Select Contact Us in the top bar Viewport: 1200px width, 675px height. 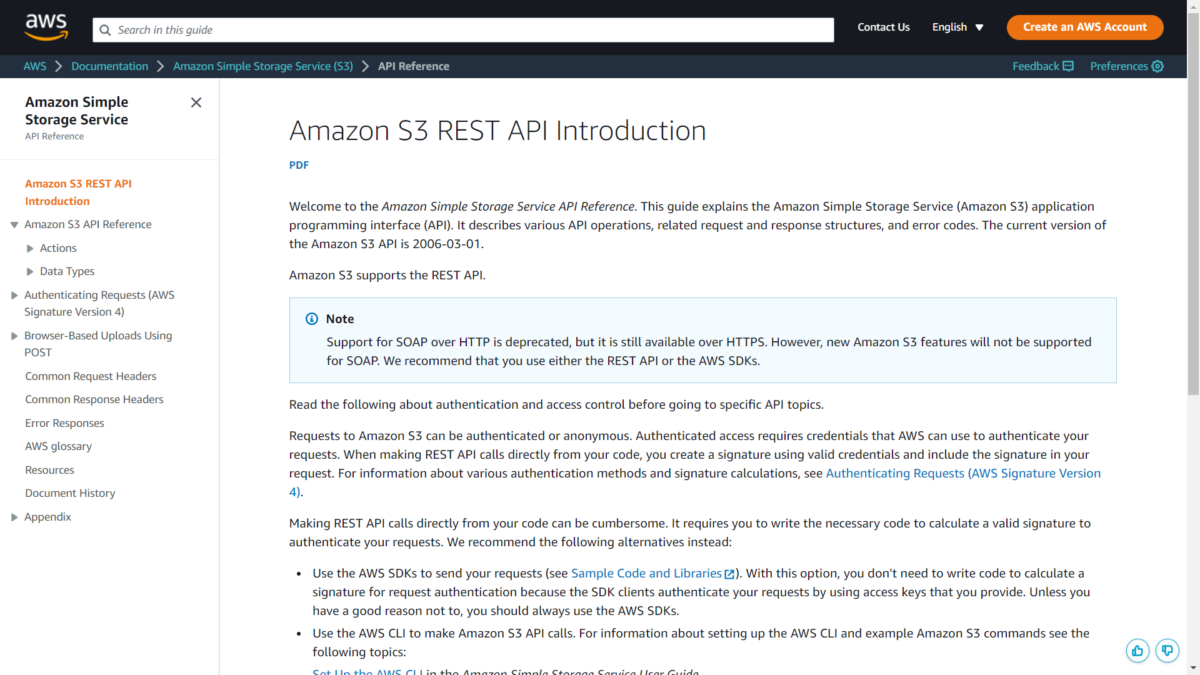tap(883, 28)
